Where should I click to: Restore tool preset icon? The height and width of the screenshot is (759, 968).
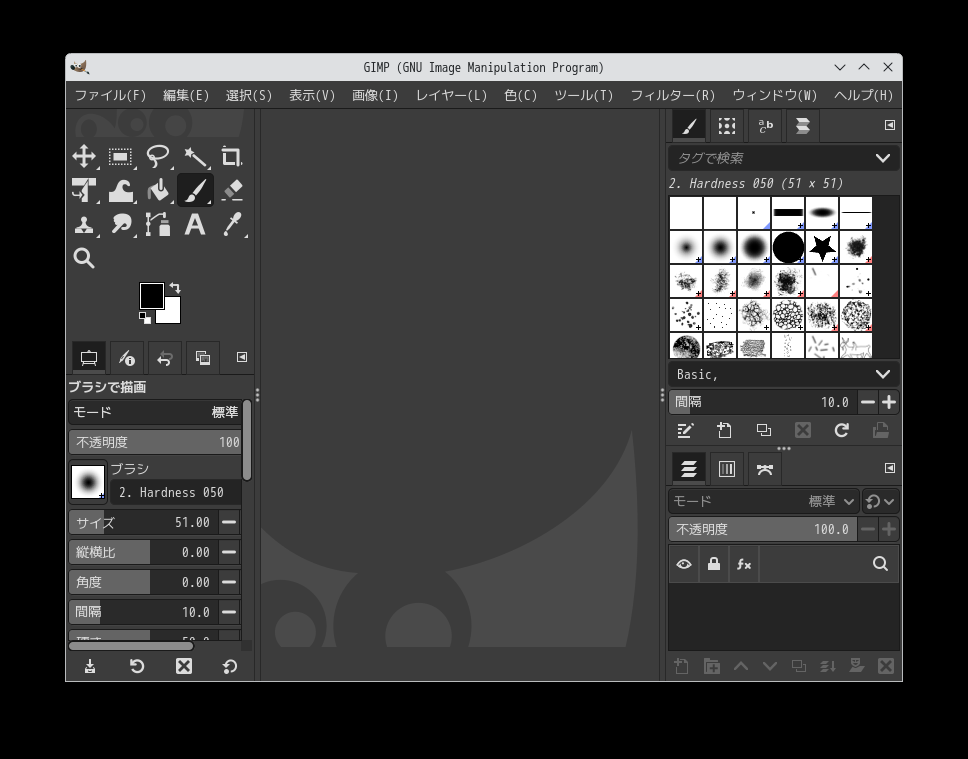[x=137, y=666]
